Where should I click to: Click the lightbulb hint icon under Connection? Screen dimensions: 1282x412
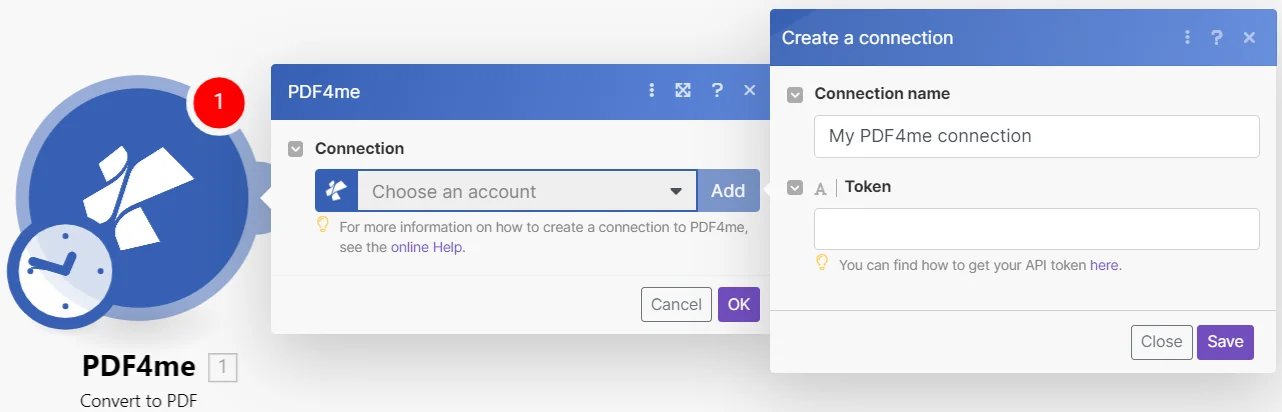(x=323, y=225)
